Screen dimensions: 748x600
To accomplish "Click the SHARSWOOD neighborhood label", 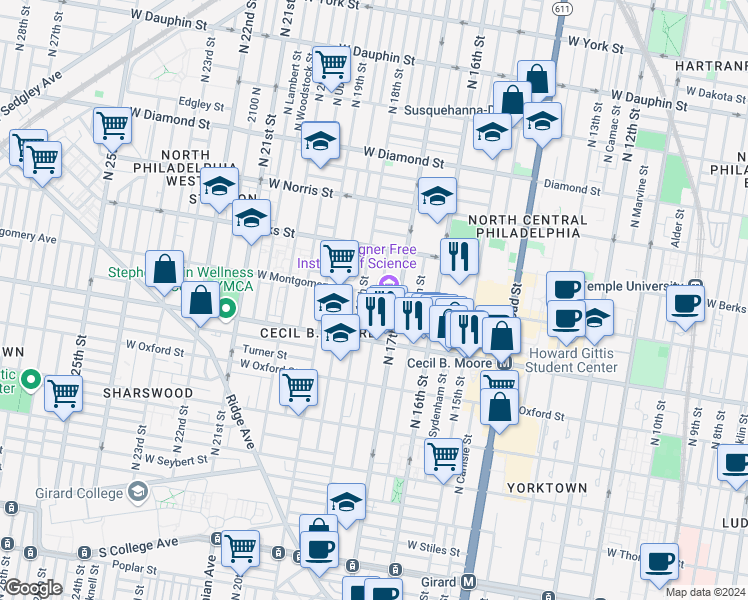I will click(148, 393).
